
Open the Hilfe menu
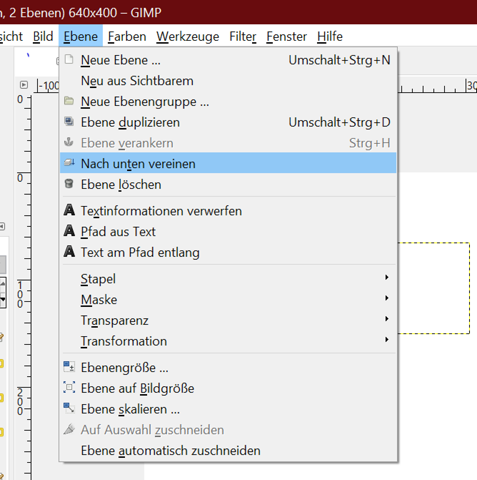point(330,36)
